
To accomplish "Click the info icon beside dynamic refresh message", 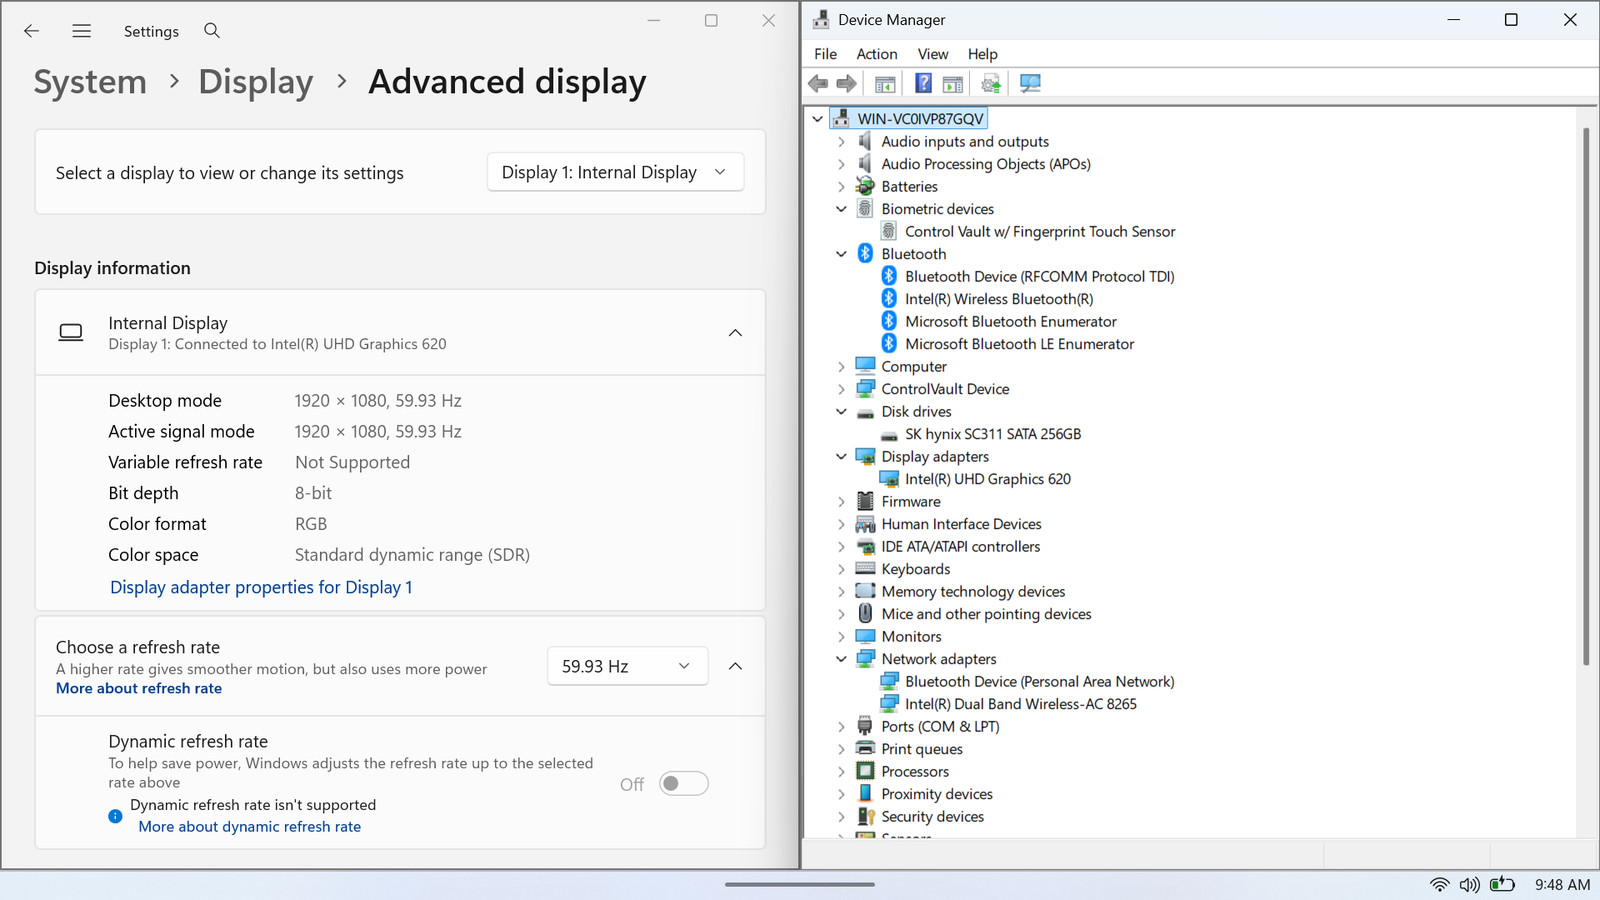I will 115,816.
